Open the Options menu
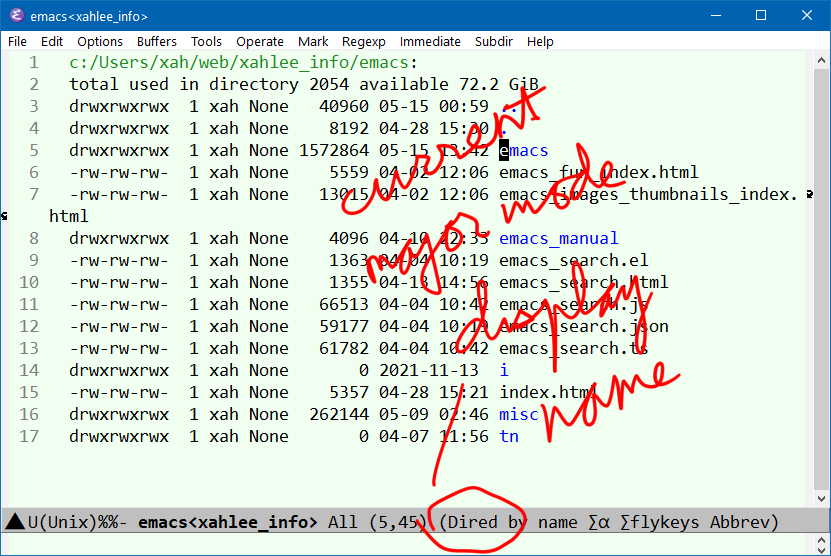831x556 pixels. tap(100, 41)
